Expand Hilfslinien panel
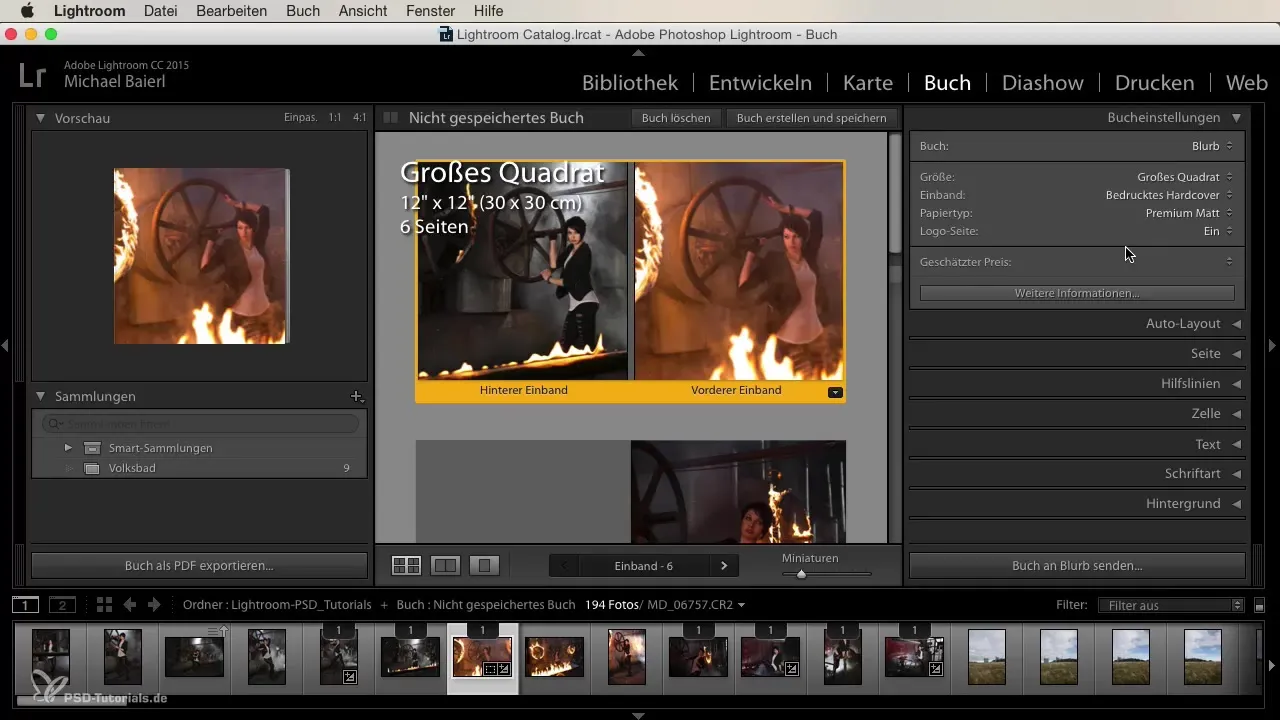Image resolution: width=1280 pixels, height=720 pixels. pyautogui.click(x=1237, y=384)
